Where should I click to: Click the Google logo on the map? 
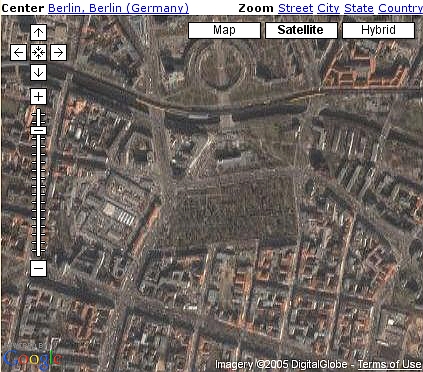point(32,359)
